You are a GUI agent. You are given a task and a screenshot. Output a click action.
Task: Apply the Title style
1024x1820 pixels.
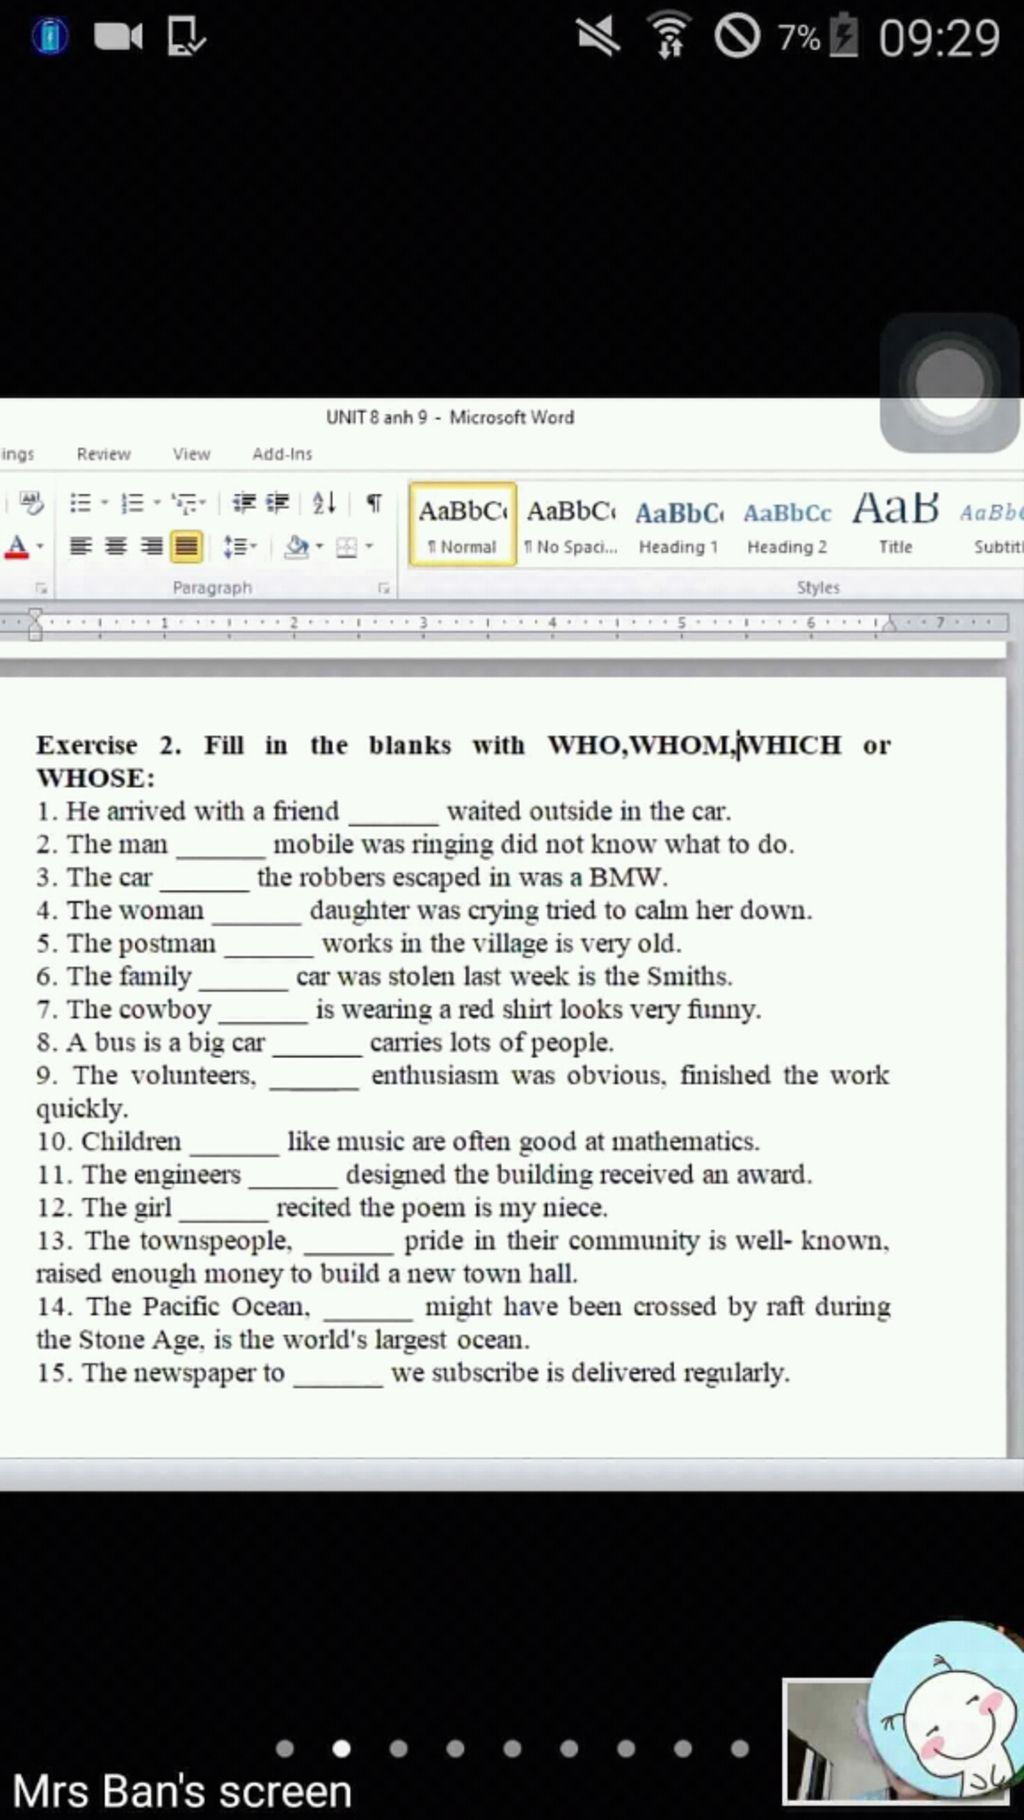tap(895, 524)
